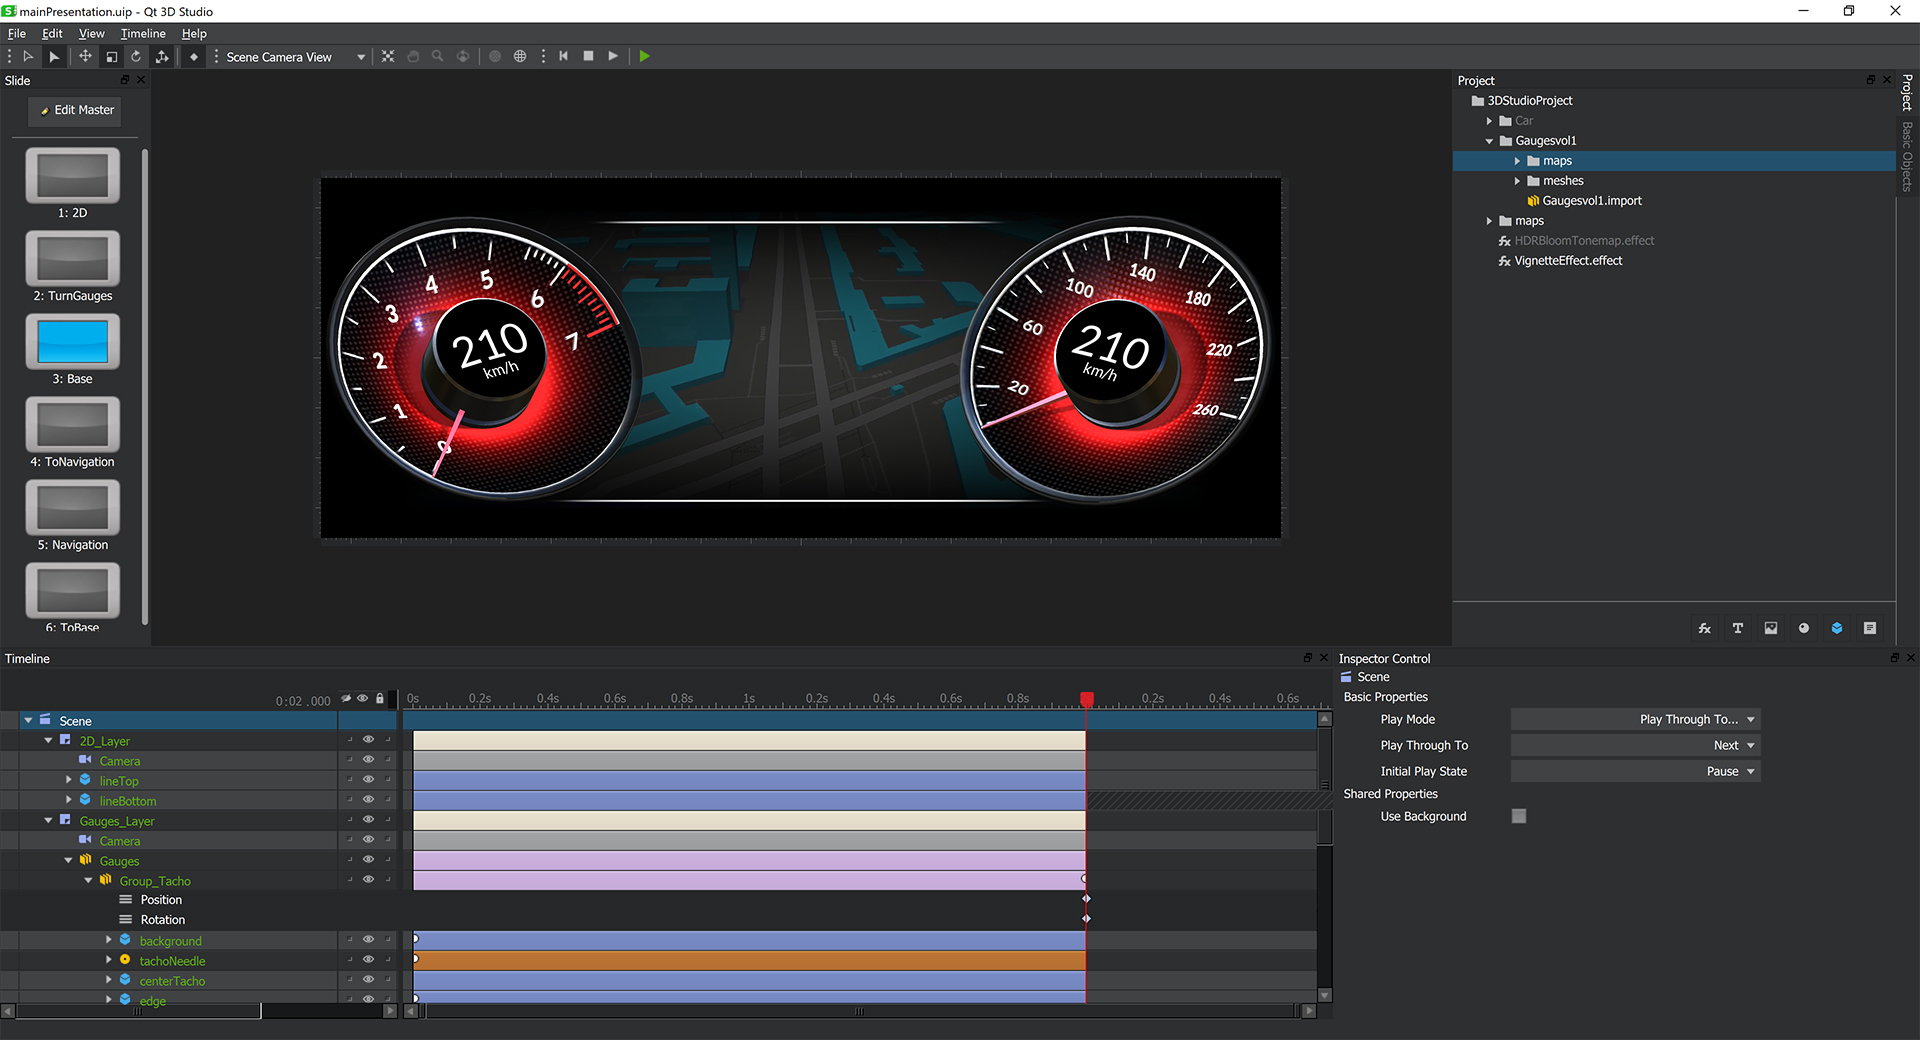Enable the Use Background checkbox
1920x1040 pixels.
[x=1519, y=816]
